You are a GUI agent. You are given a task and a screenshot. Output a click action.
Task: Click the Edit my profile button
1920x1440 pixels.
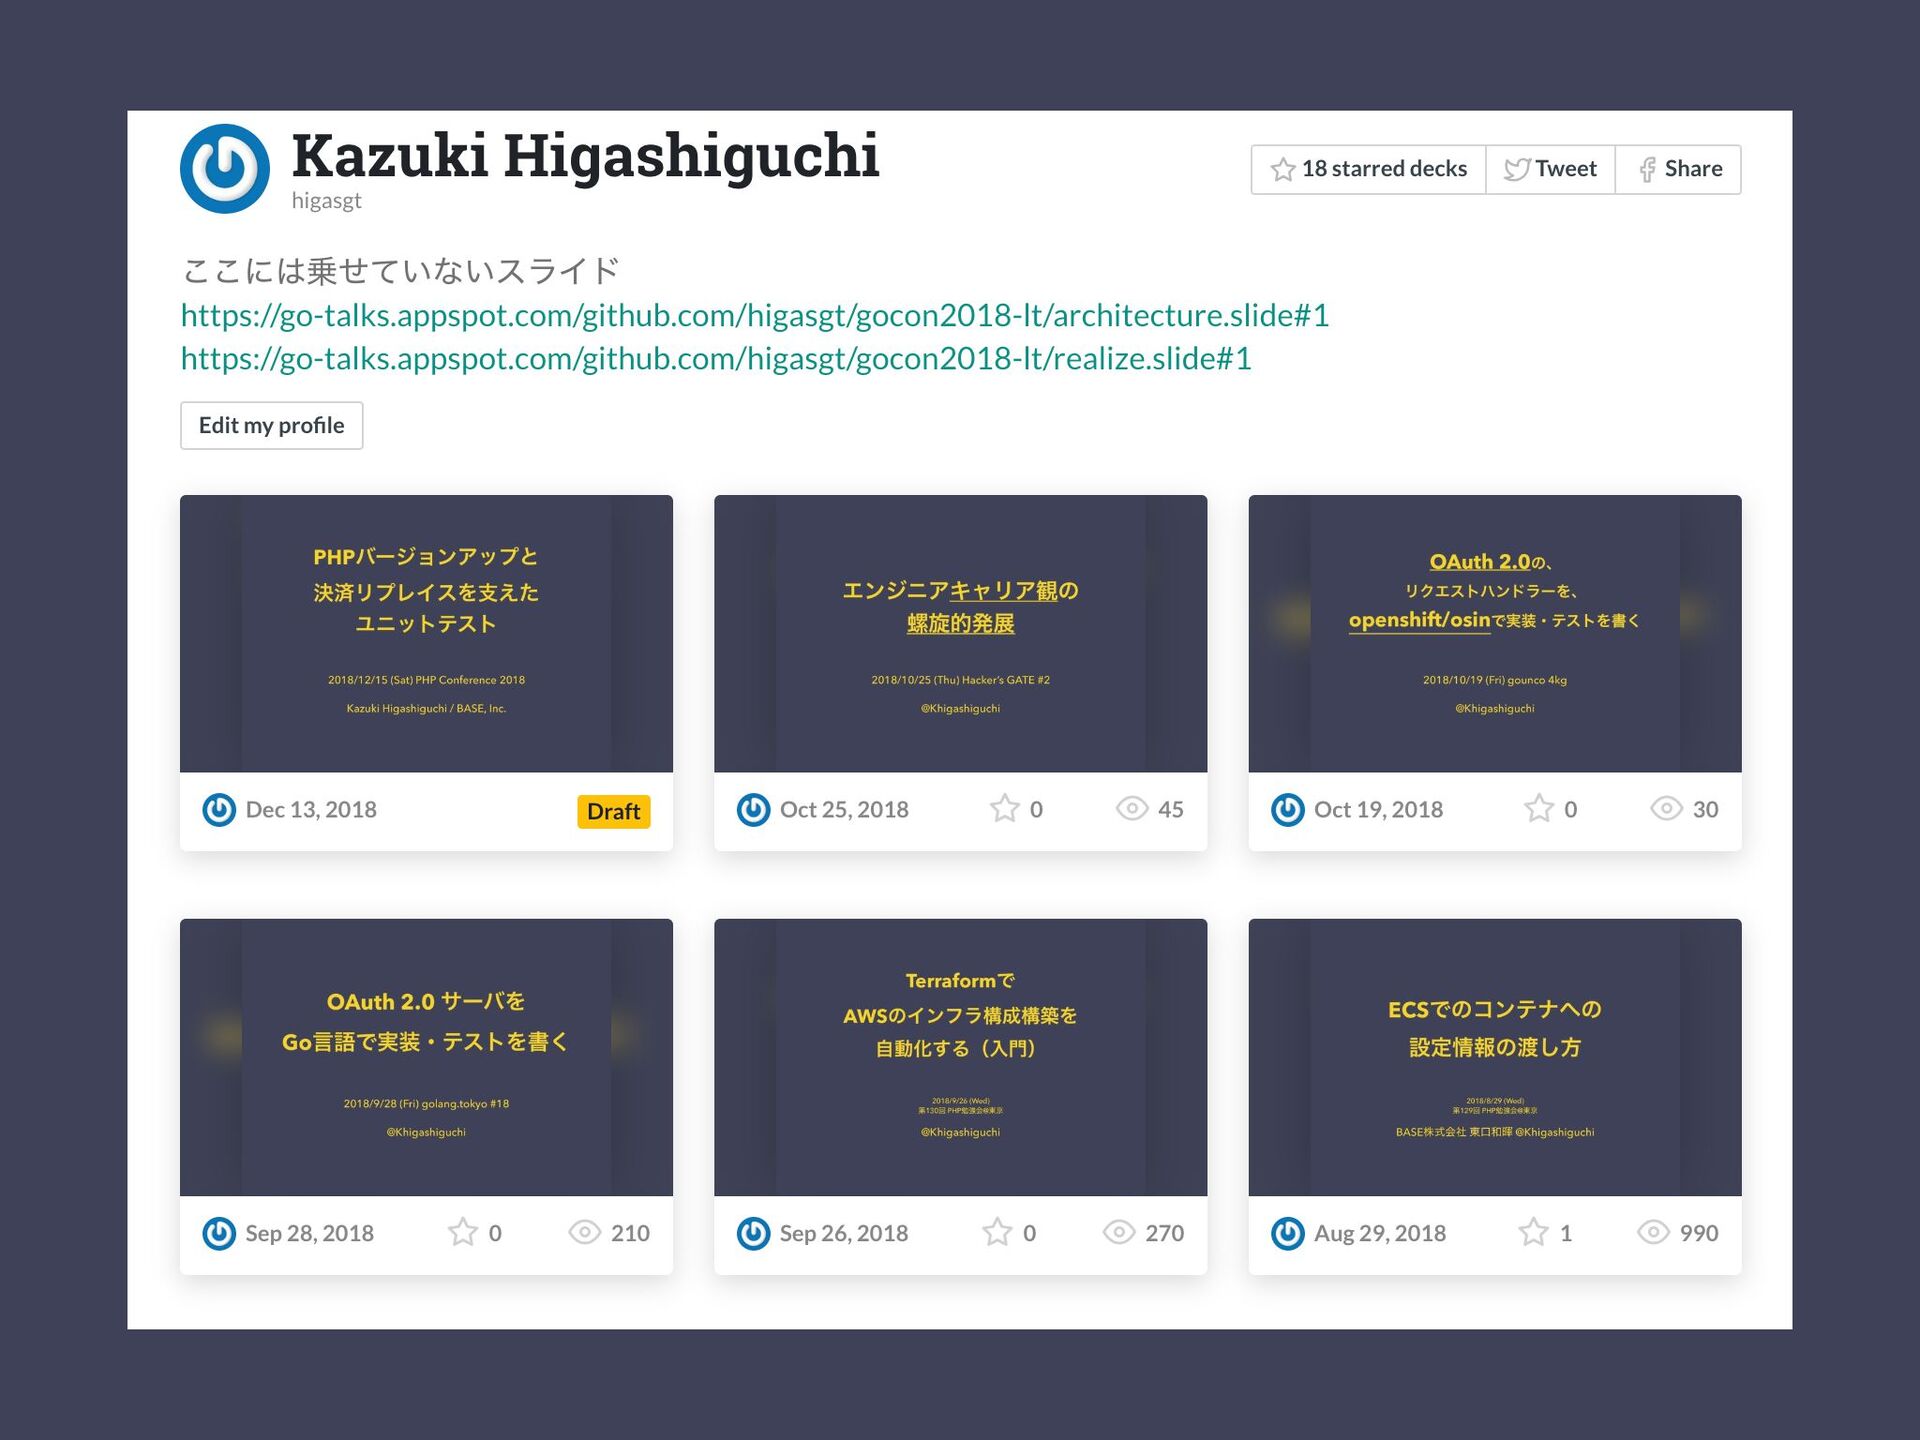271,425
